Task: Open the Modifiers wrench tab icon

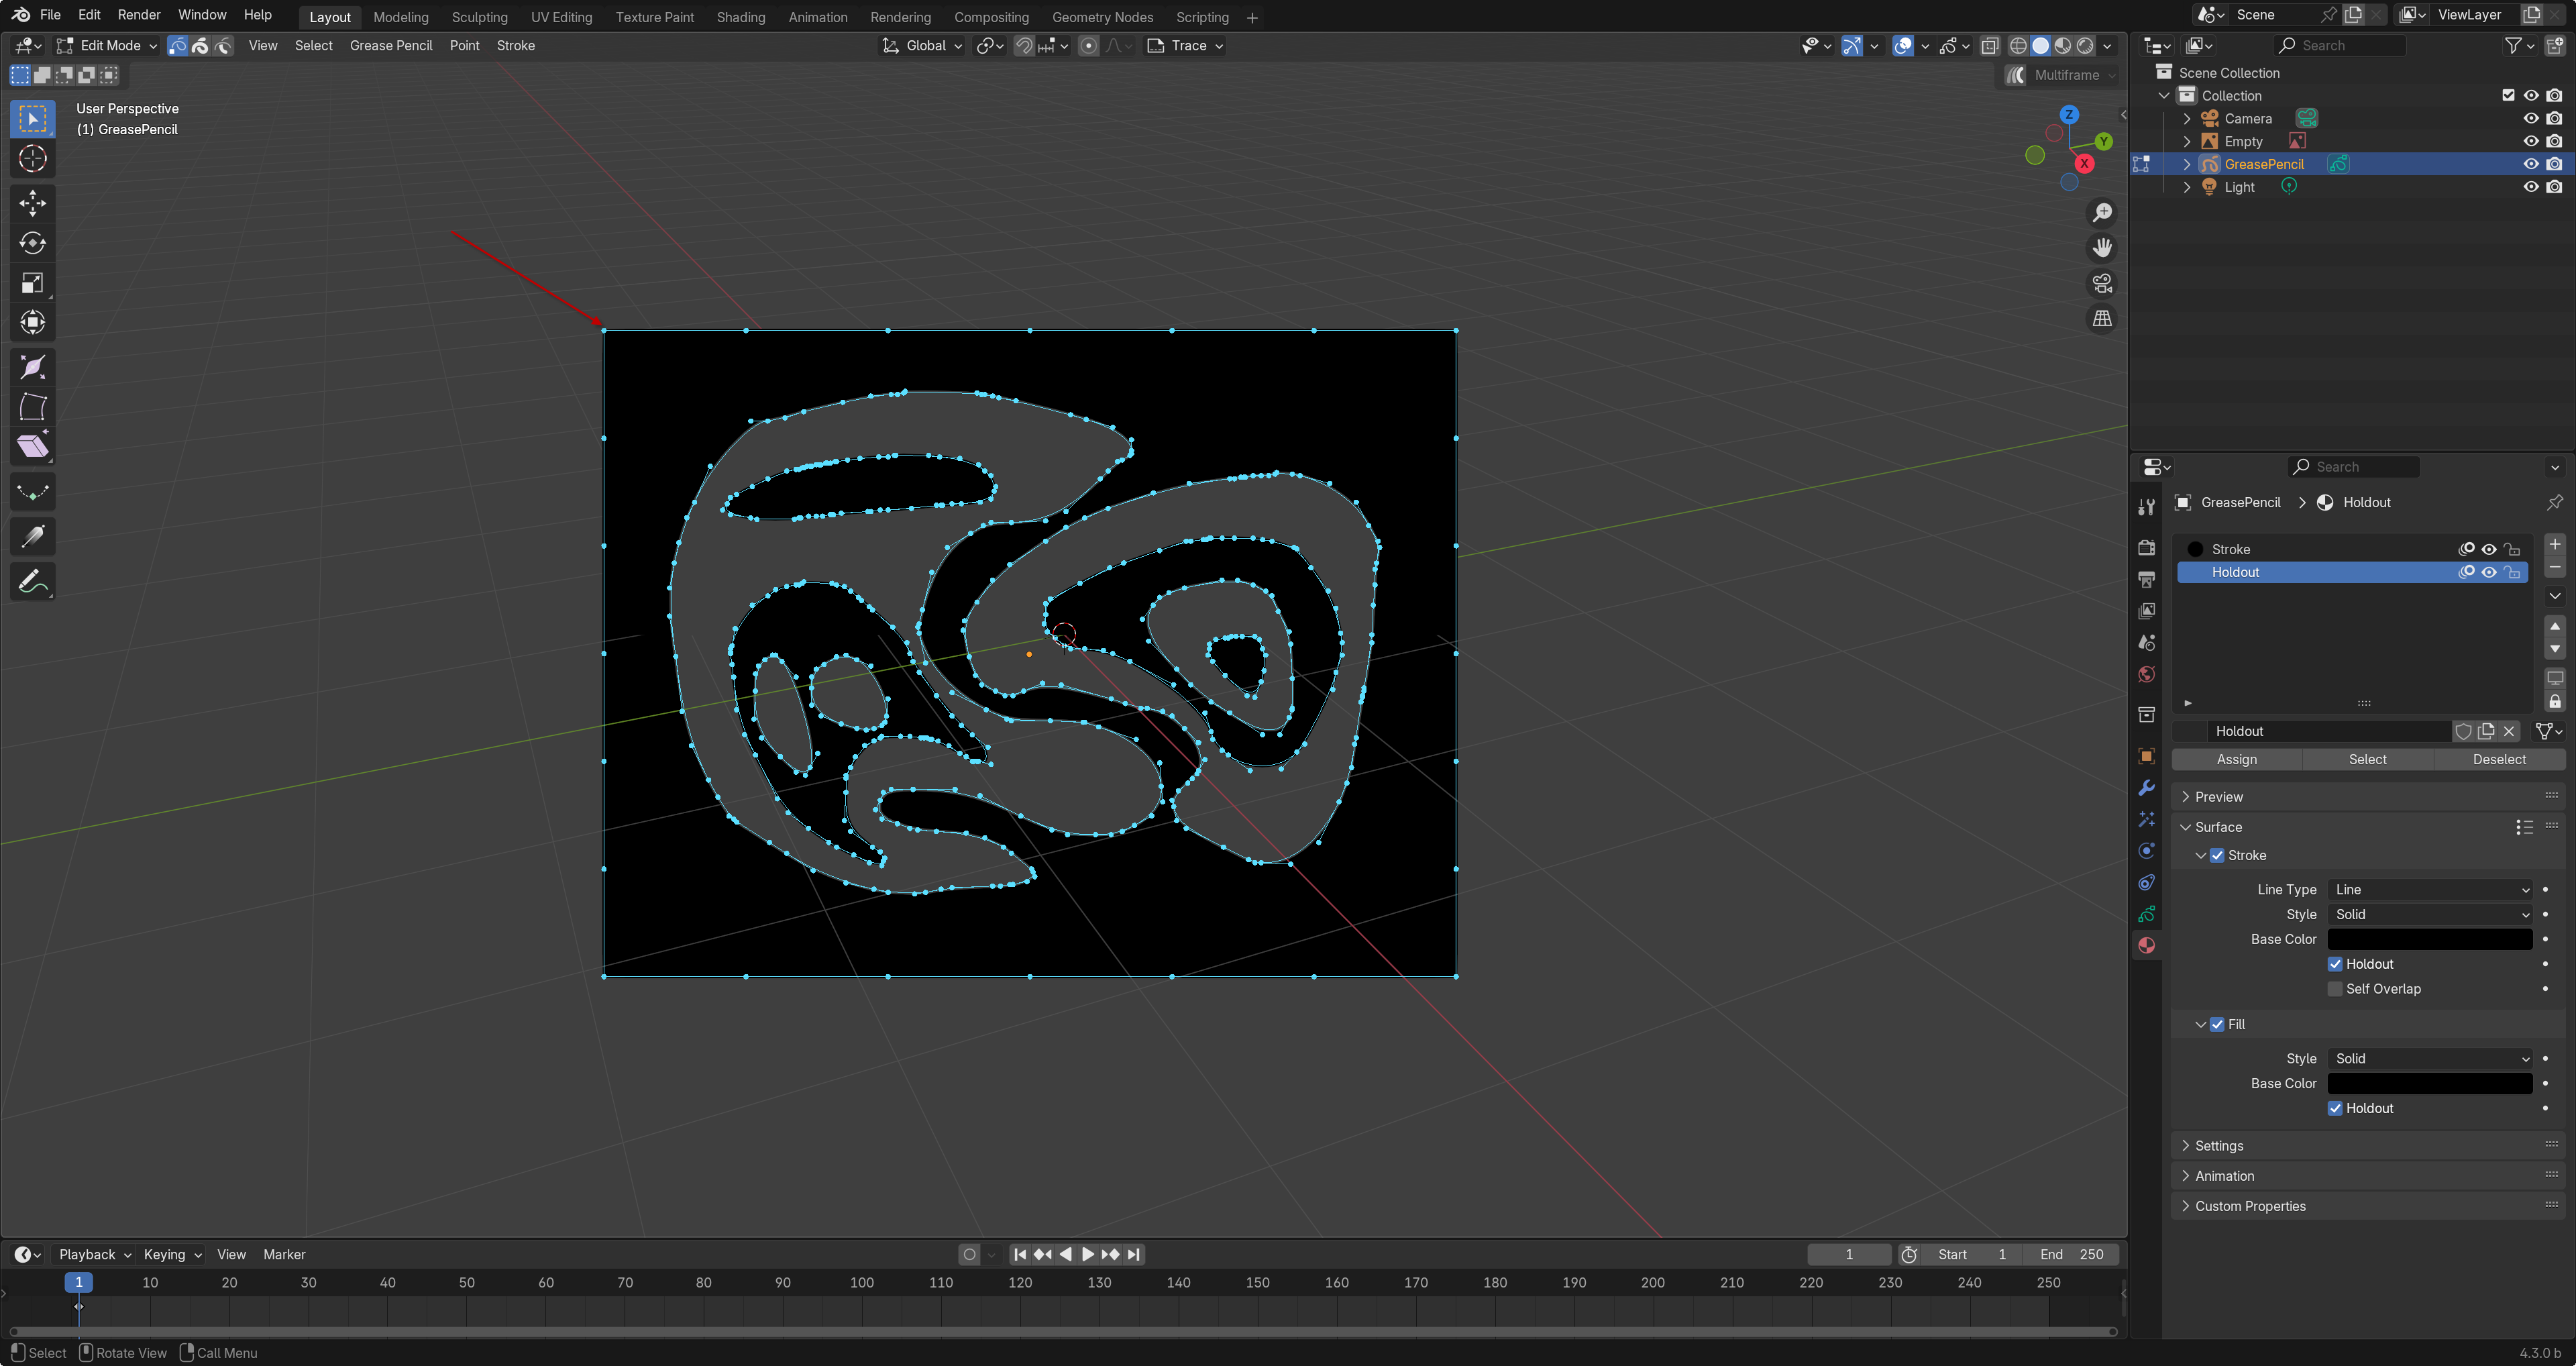Action: [2146, 787]
